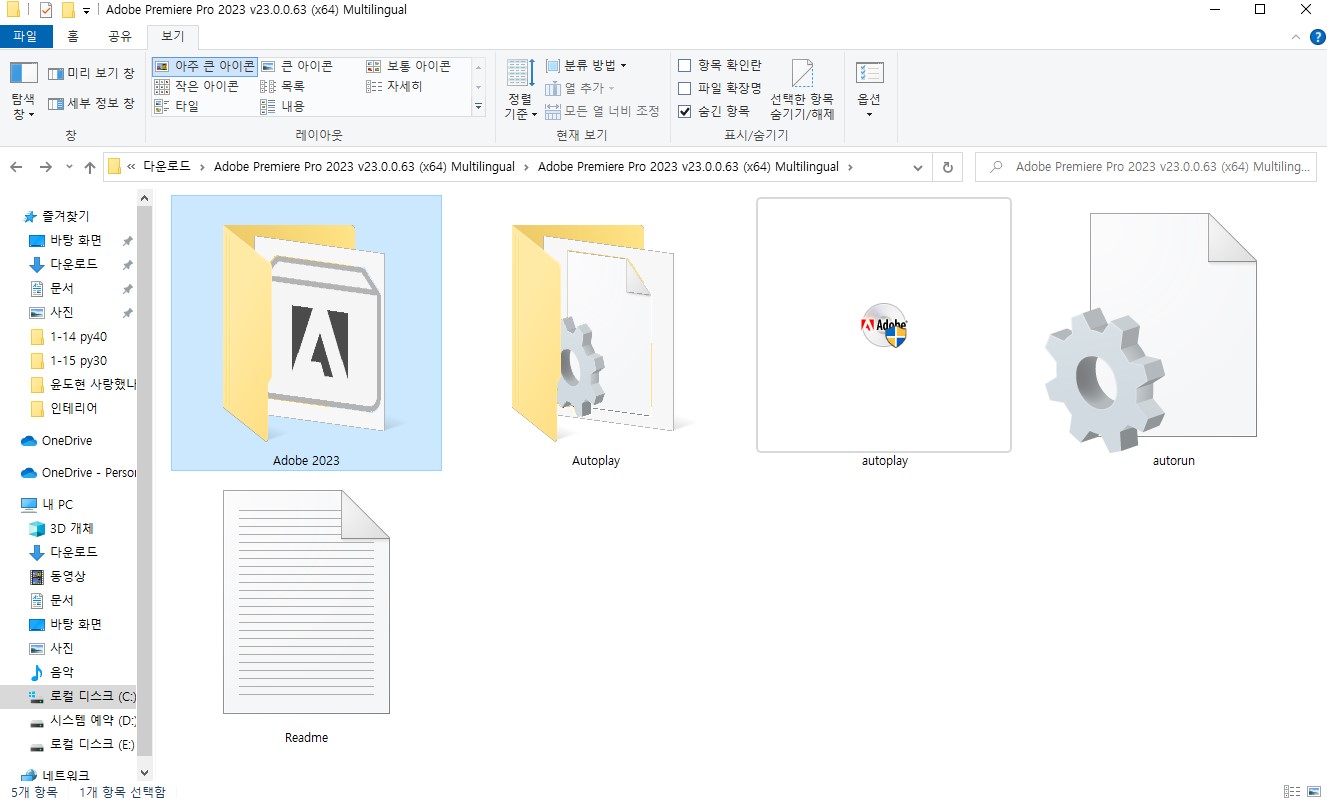Click the navigation pane scroll down arrow

145,772
